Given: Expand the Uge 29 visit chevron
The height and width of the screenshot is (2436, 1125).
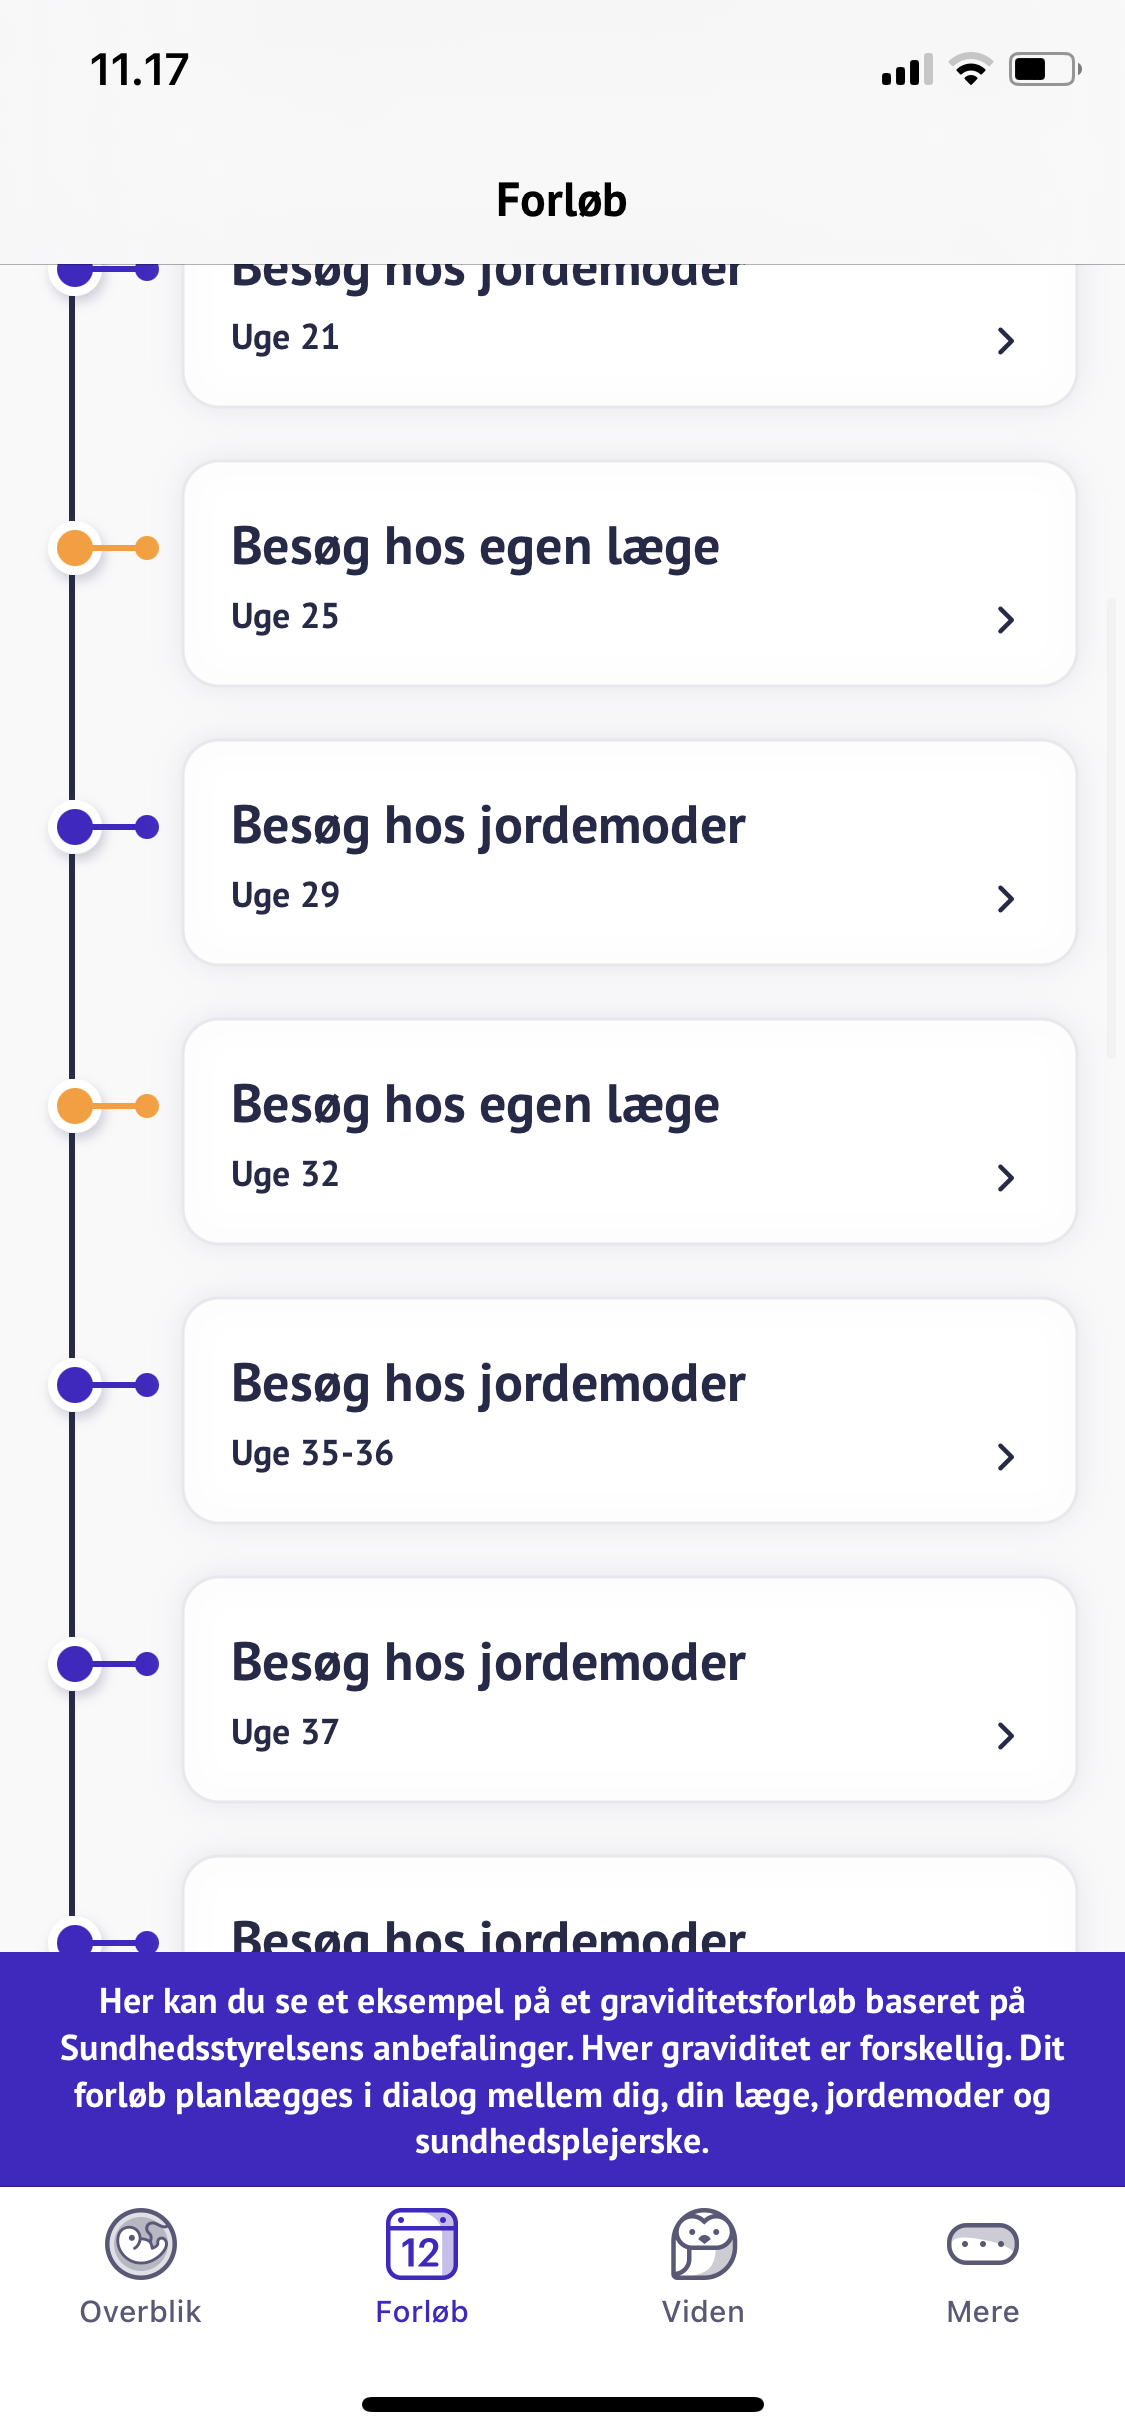Looking at the screenshot, I should point(1006,899).
